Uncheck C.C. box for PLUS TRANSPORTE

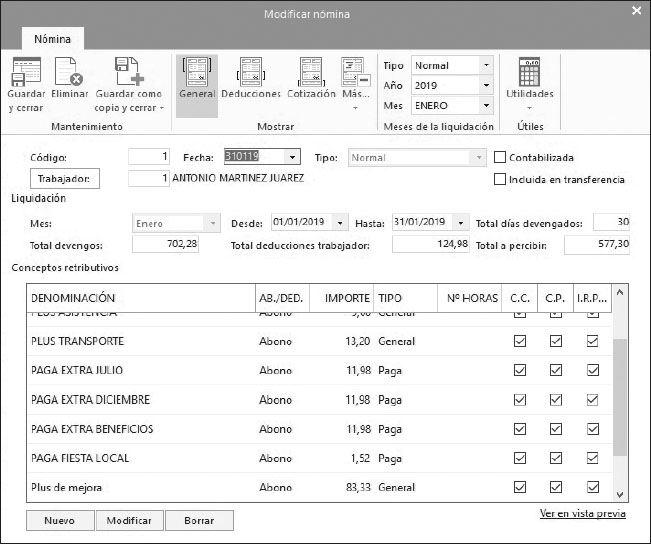(x=519, y=341)
